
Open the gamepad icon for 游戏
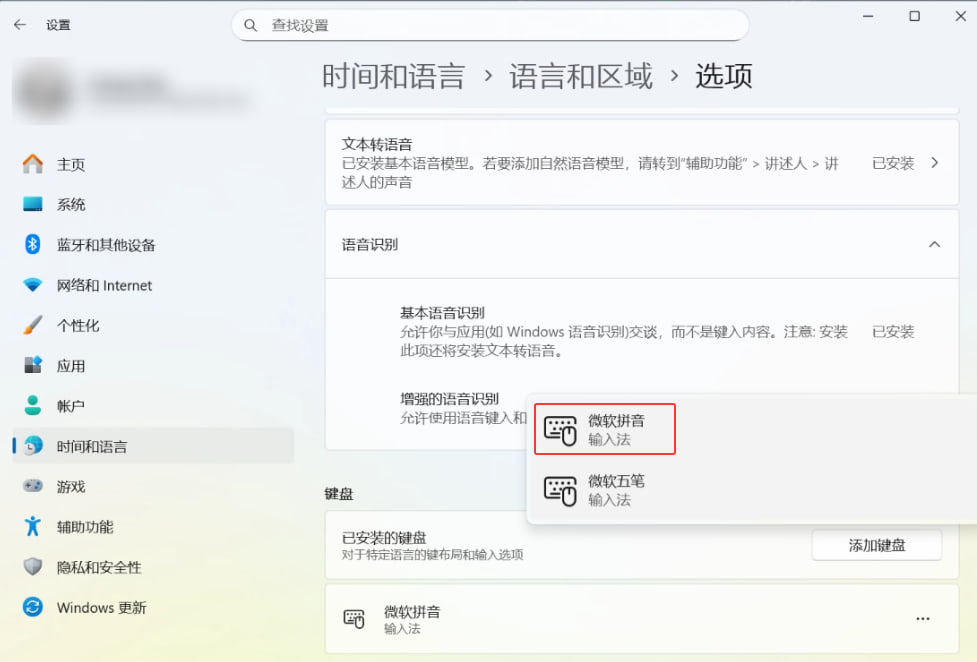point(32,486)
